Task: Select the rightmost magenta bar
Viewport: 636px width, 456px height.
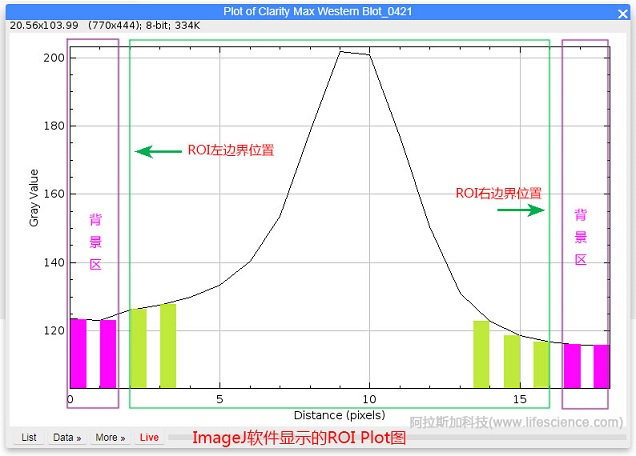Action: (601, 366)
